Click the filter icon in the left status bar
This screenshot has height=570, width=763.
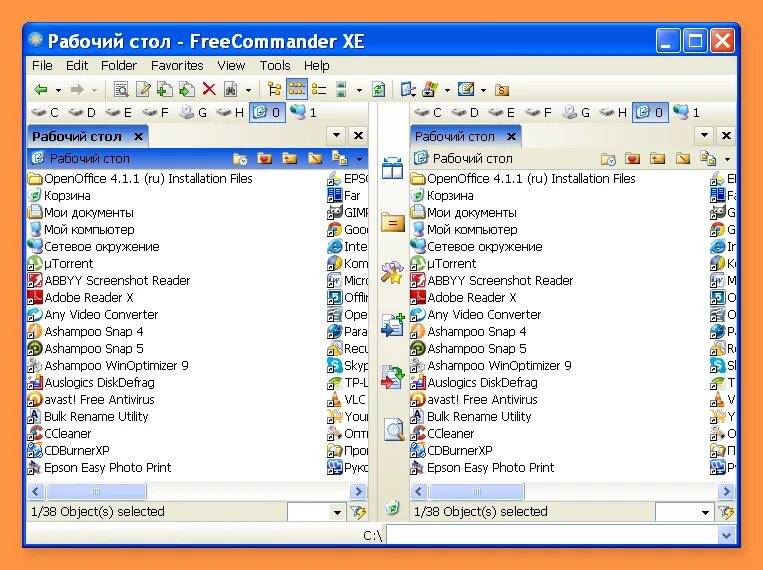tap(358, 512)
